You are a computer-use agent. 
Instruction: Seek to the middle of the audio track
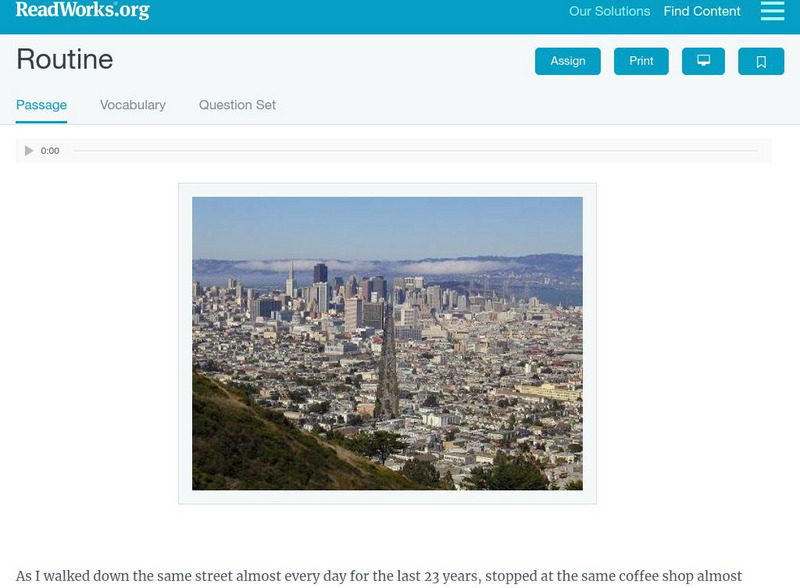click(415, 151)
